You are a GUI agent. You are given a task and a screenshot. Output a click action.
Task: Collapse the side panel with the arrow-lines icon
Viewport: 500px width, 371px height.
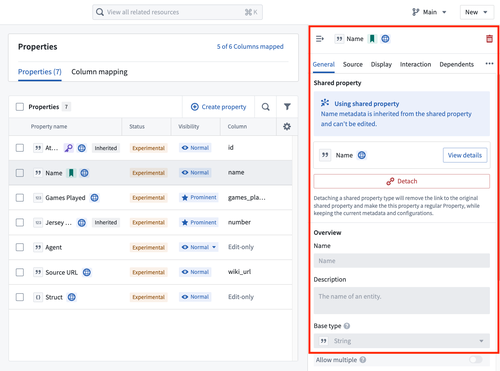pos(320,39)
